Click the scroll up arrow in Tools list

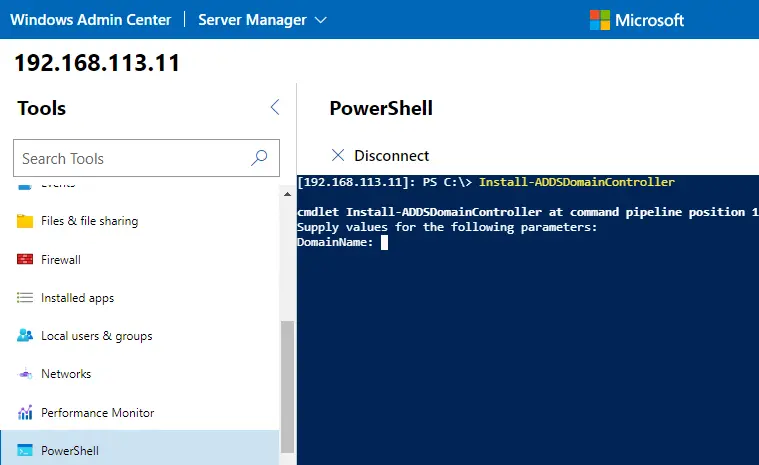point(288,194)
